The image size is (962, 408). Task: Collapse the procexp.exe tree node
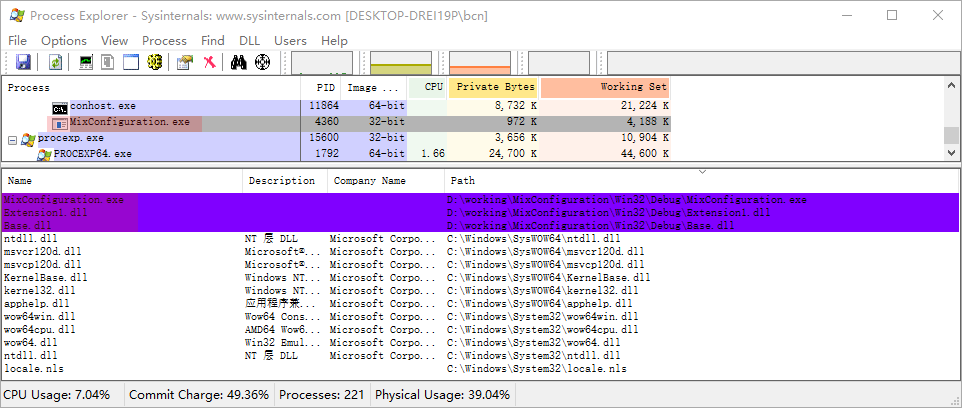[x=12, y=140]
